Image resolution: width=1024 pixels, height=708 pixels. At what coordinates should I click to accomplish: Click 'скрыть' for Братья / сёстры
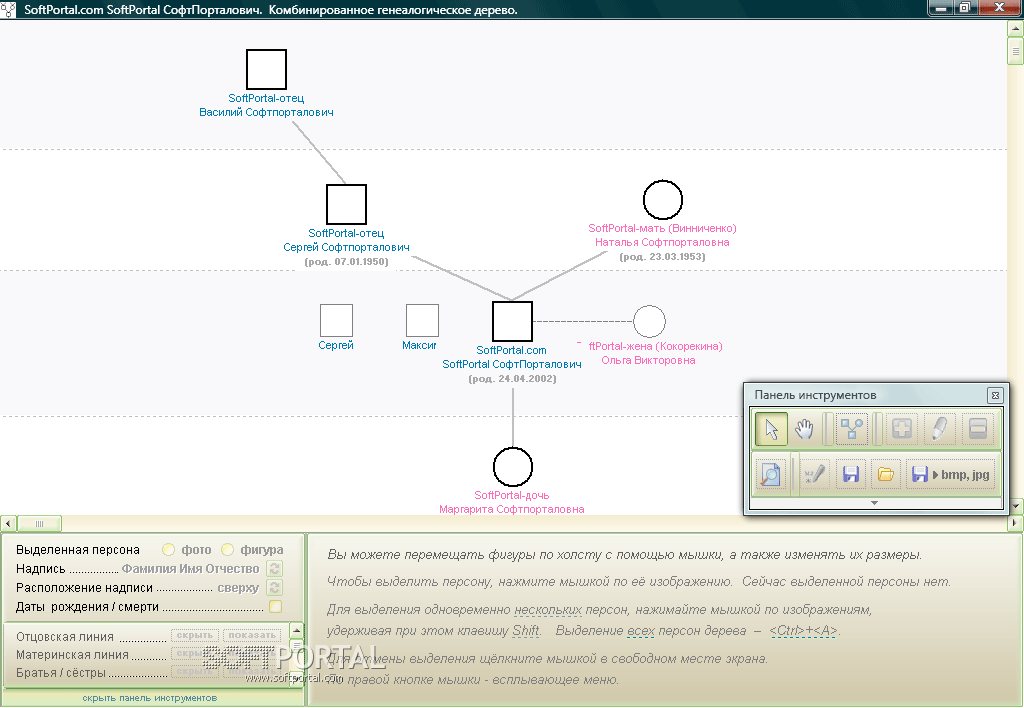click(x=195, y=671)
